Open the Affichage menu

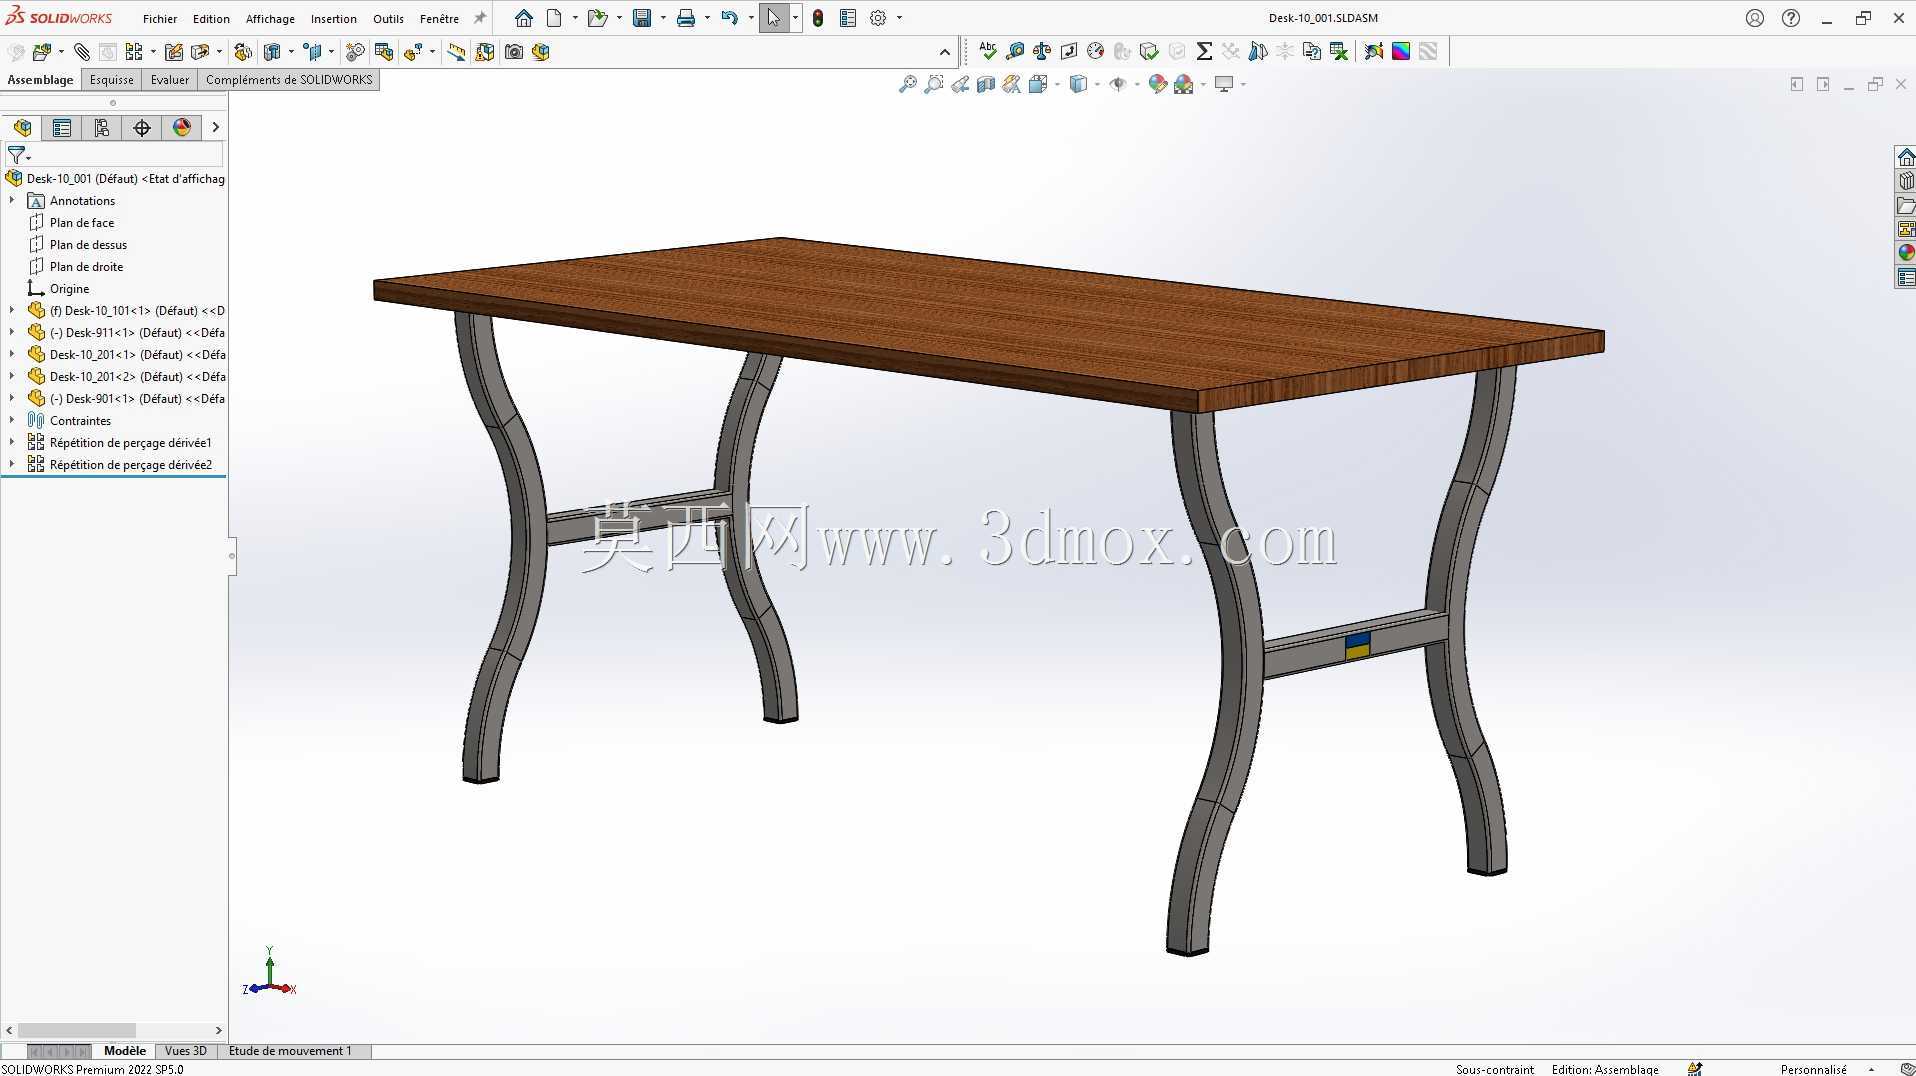tap(270, 18)
